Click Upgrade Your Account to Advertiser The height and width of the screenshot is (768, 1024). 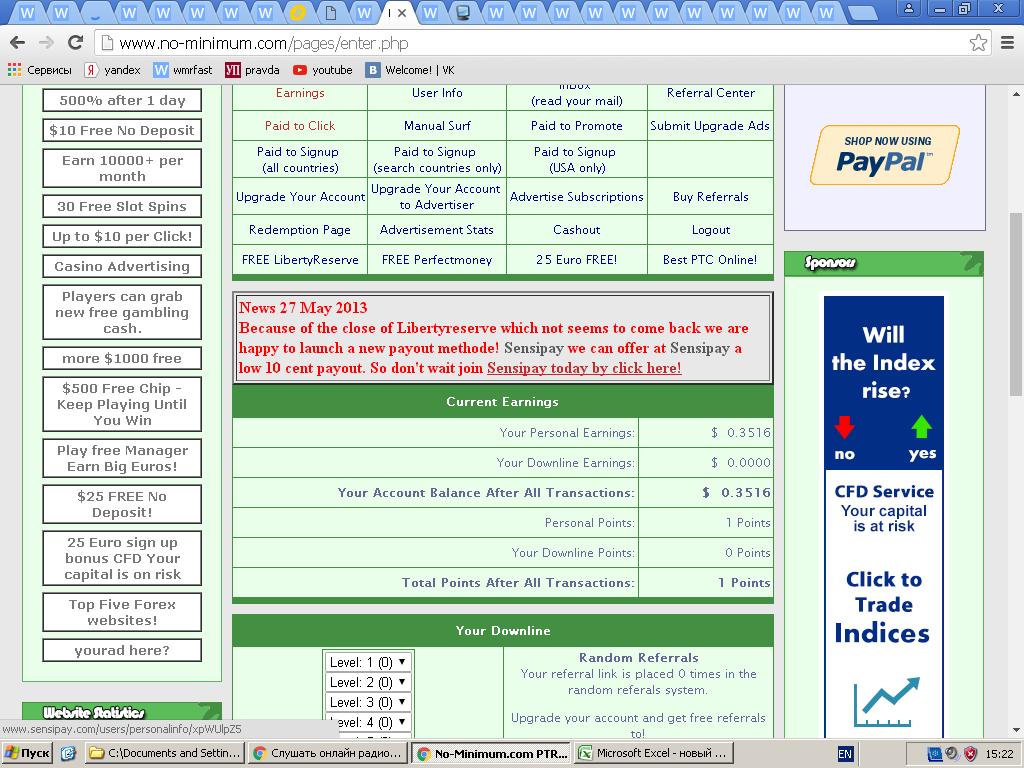tap(436, 197)
